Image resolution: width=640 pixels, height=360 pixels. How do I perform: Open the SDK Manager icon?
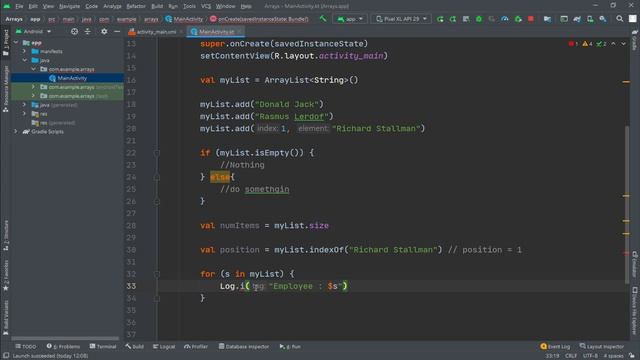tap(603, 19)
